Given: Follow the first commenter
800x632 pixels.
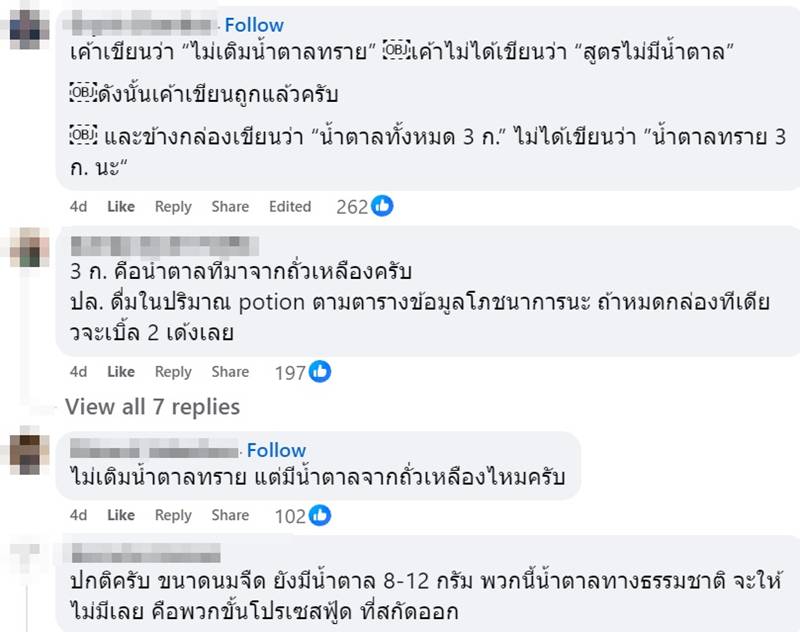Looking at the screenshot, I should click(x=255, y=24).
